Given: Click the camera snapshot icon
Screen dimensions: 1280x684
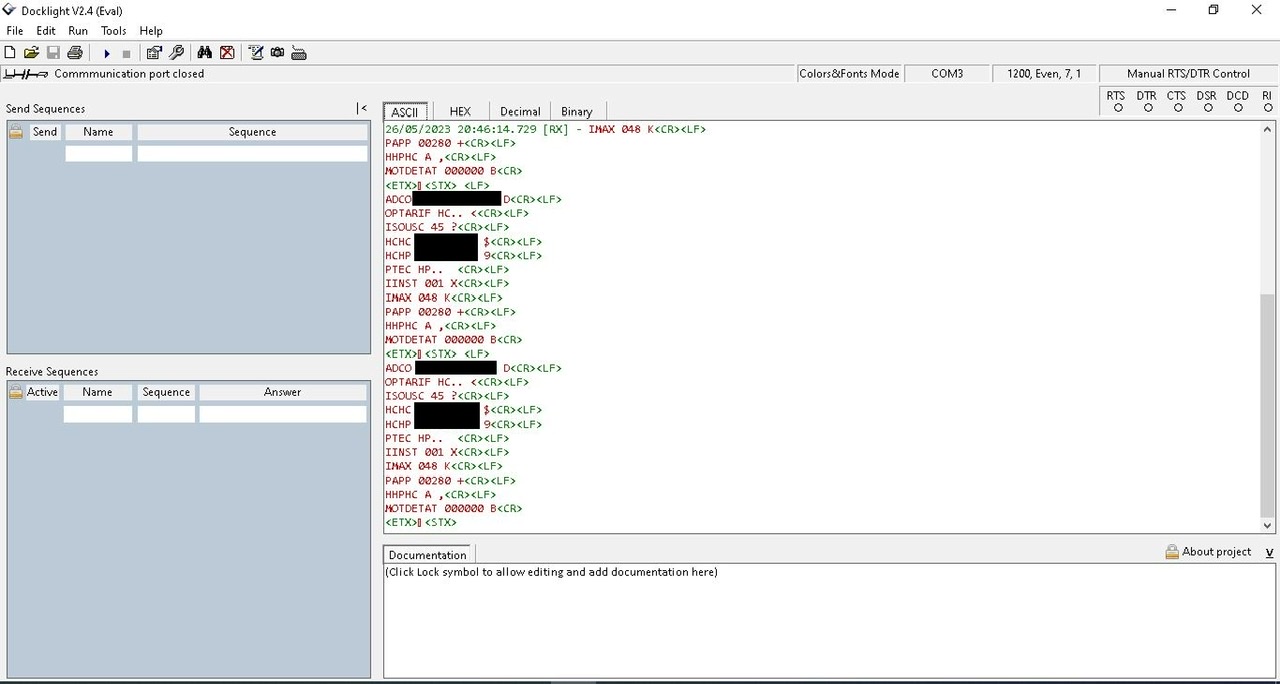Looking at the screenshot, I should [277, 53].
